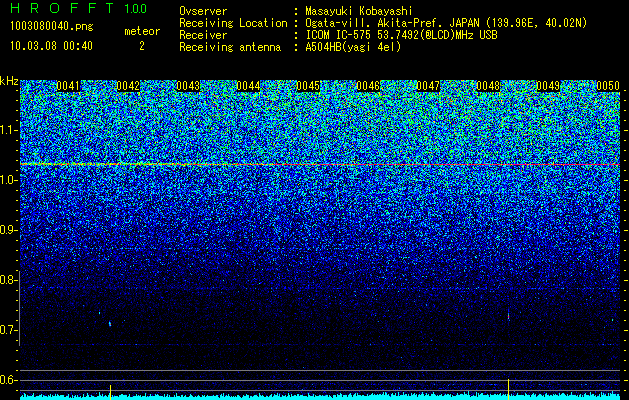Select the file name 1003080040.png
629x400 pixels.
(51, 27)
